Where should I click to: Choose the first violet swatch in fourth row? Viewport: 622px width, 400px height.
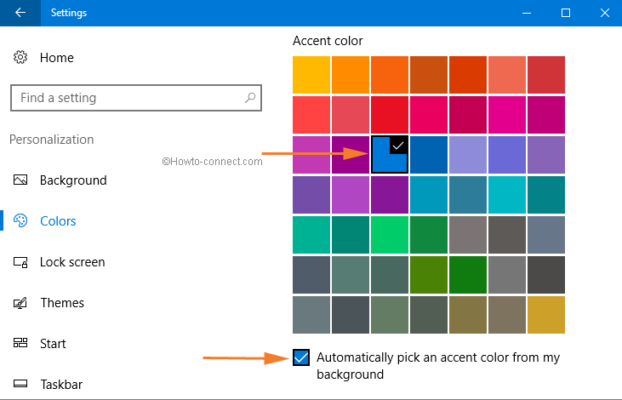(311, 194)
